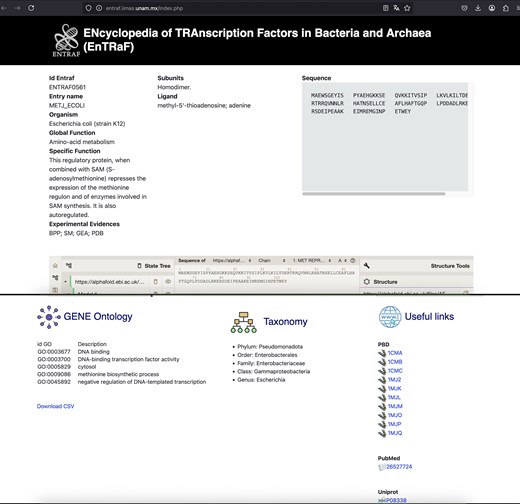Open PDB link 1MJM
Viewport: 520px width, 504px height.
click(395, 406)
